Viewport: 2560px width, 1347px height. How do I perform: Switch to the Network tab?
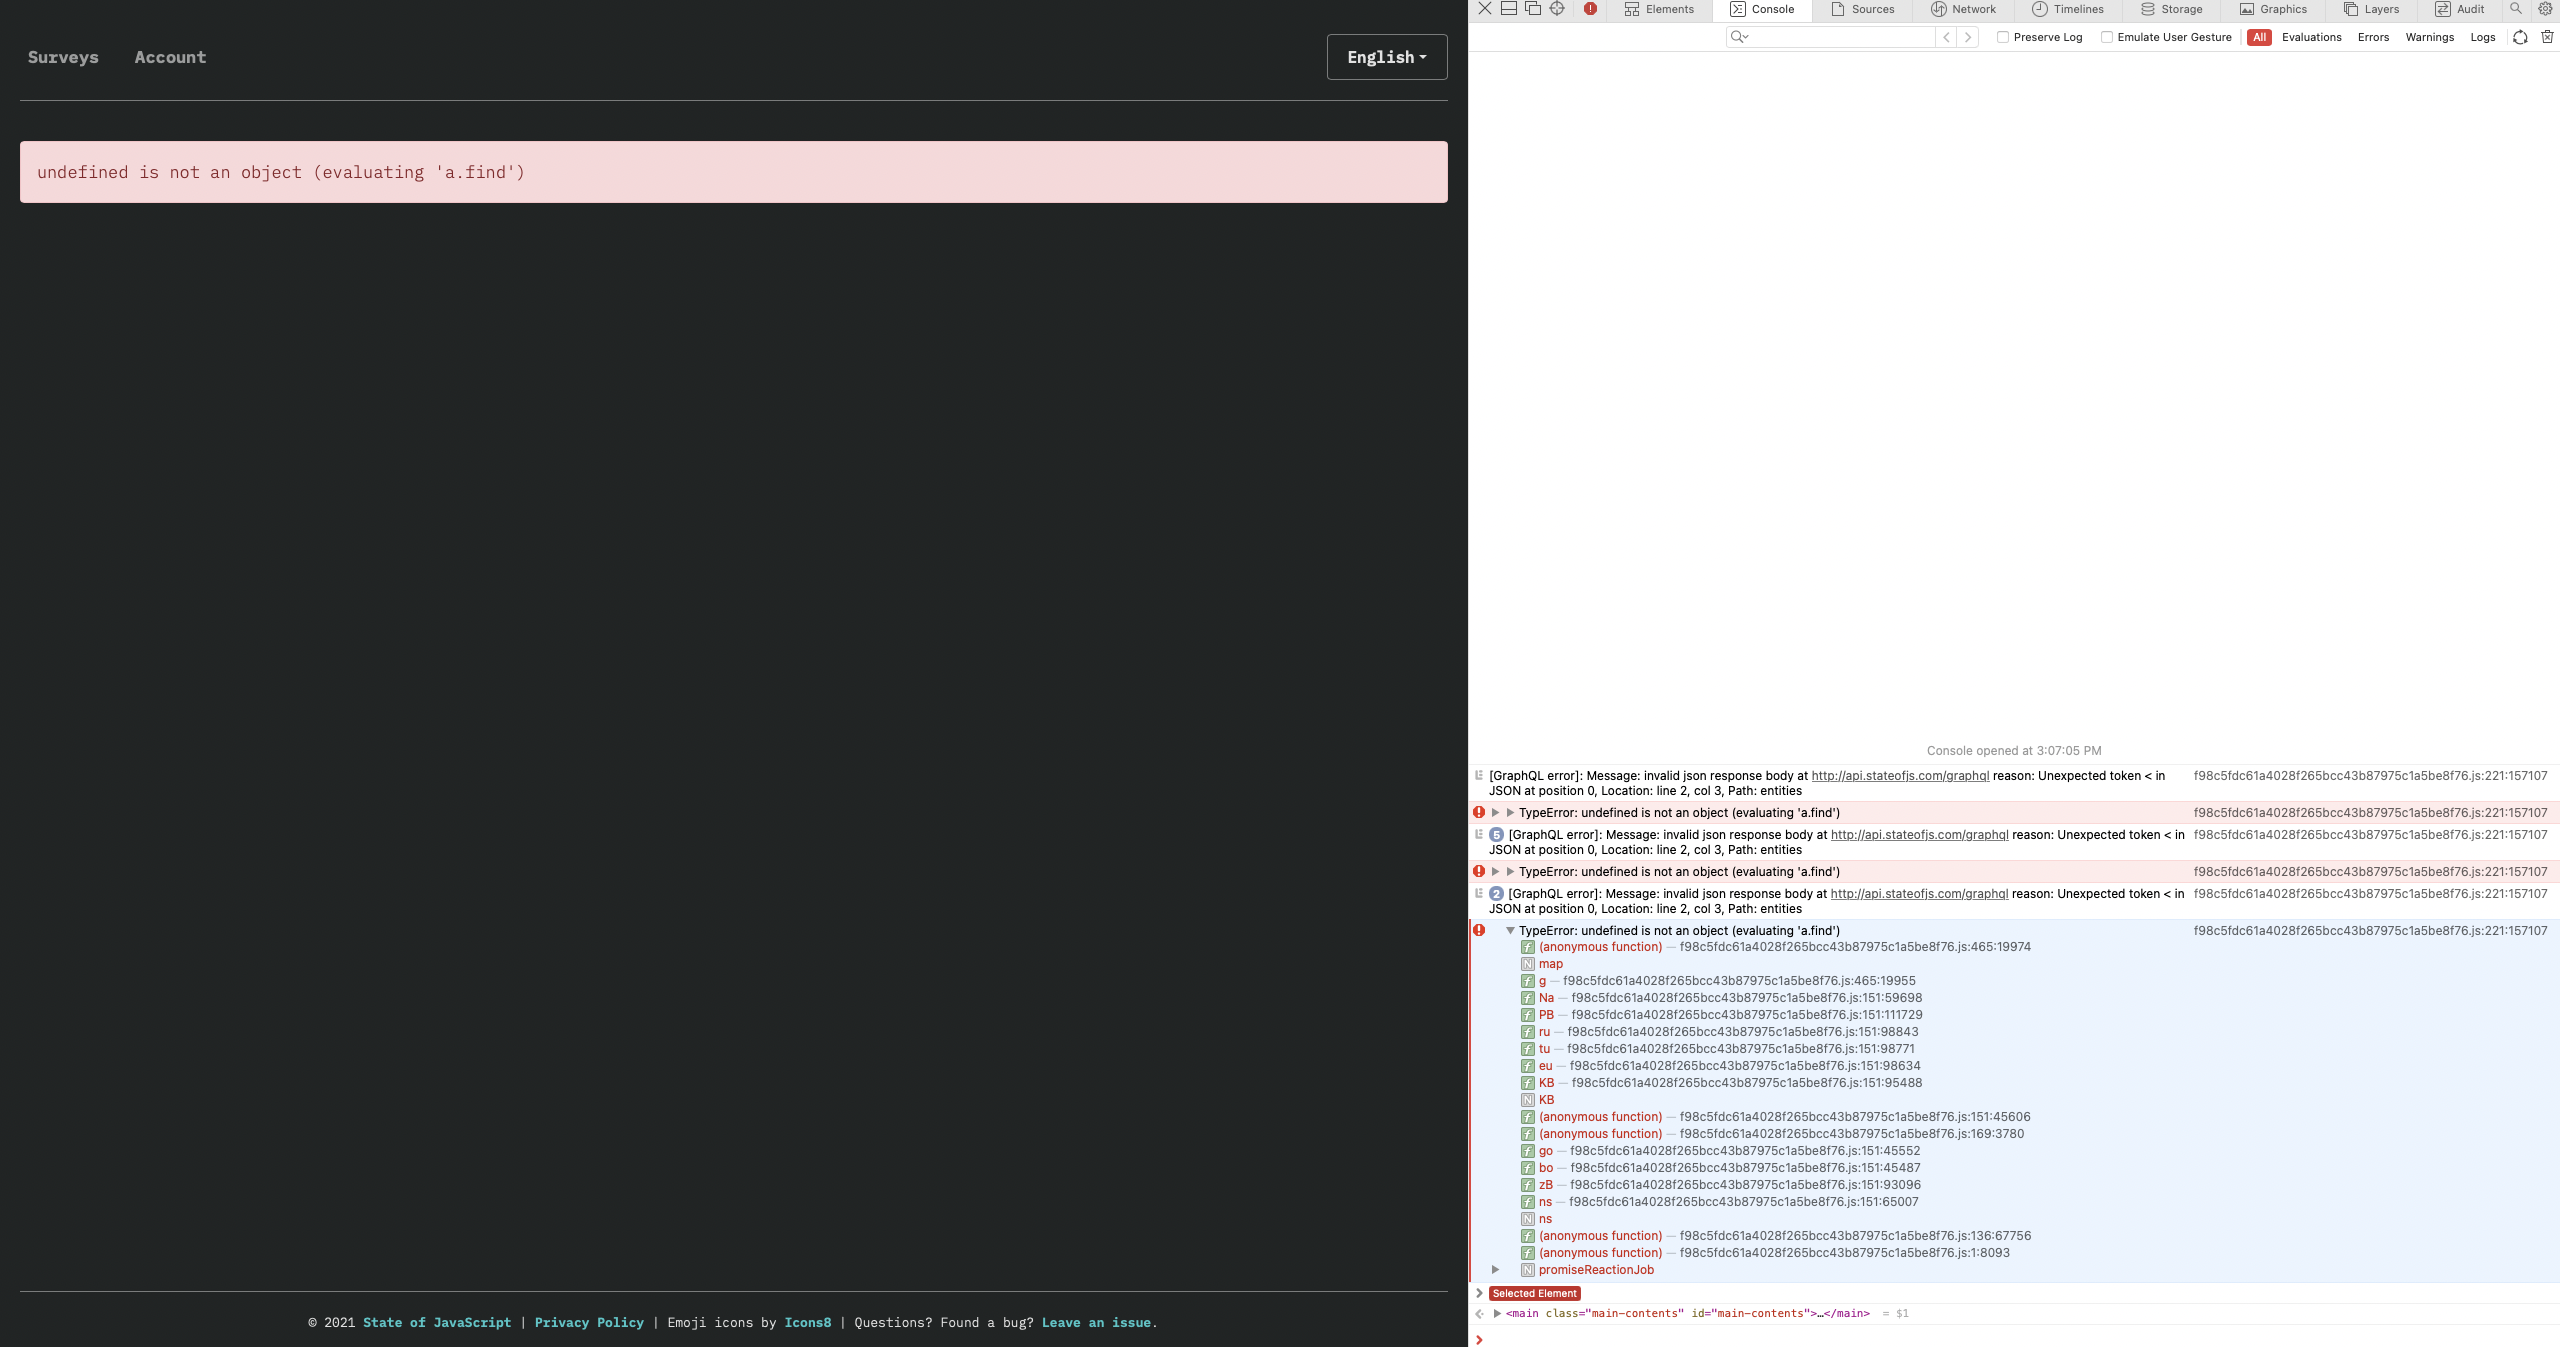[x=1963, y=9]
